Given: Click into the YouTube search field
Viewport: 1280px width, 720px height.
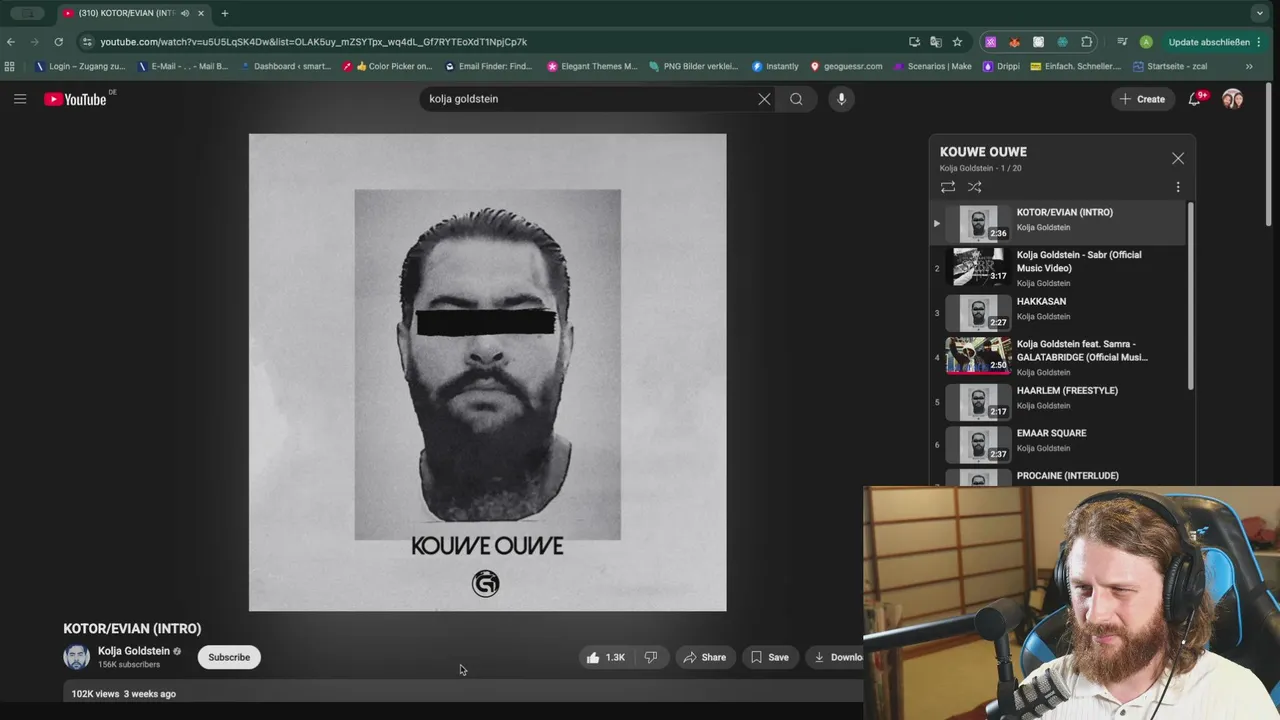Looking at the screenshot, I should click(588, 99).
